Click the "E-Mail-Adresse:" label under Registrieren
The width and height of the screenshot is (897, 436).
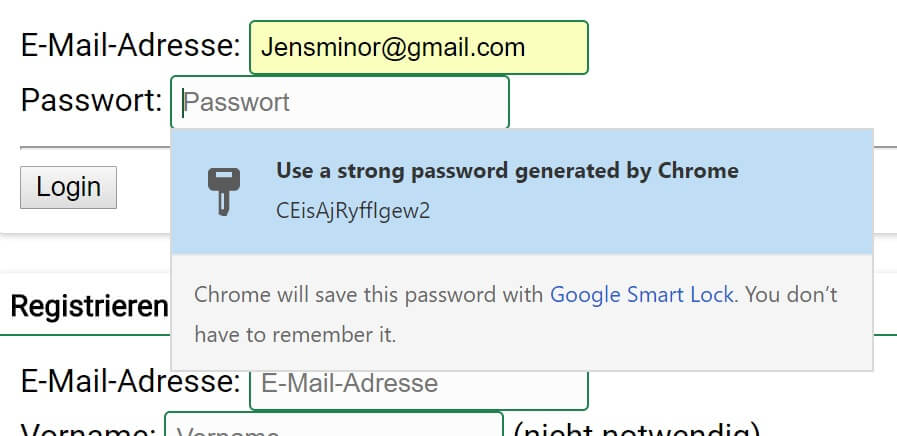point(130,381)
